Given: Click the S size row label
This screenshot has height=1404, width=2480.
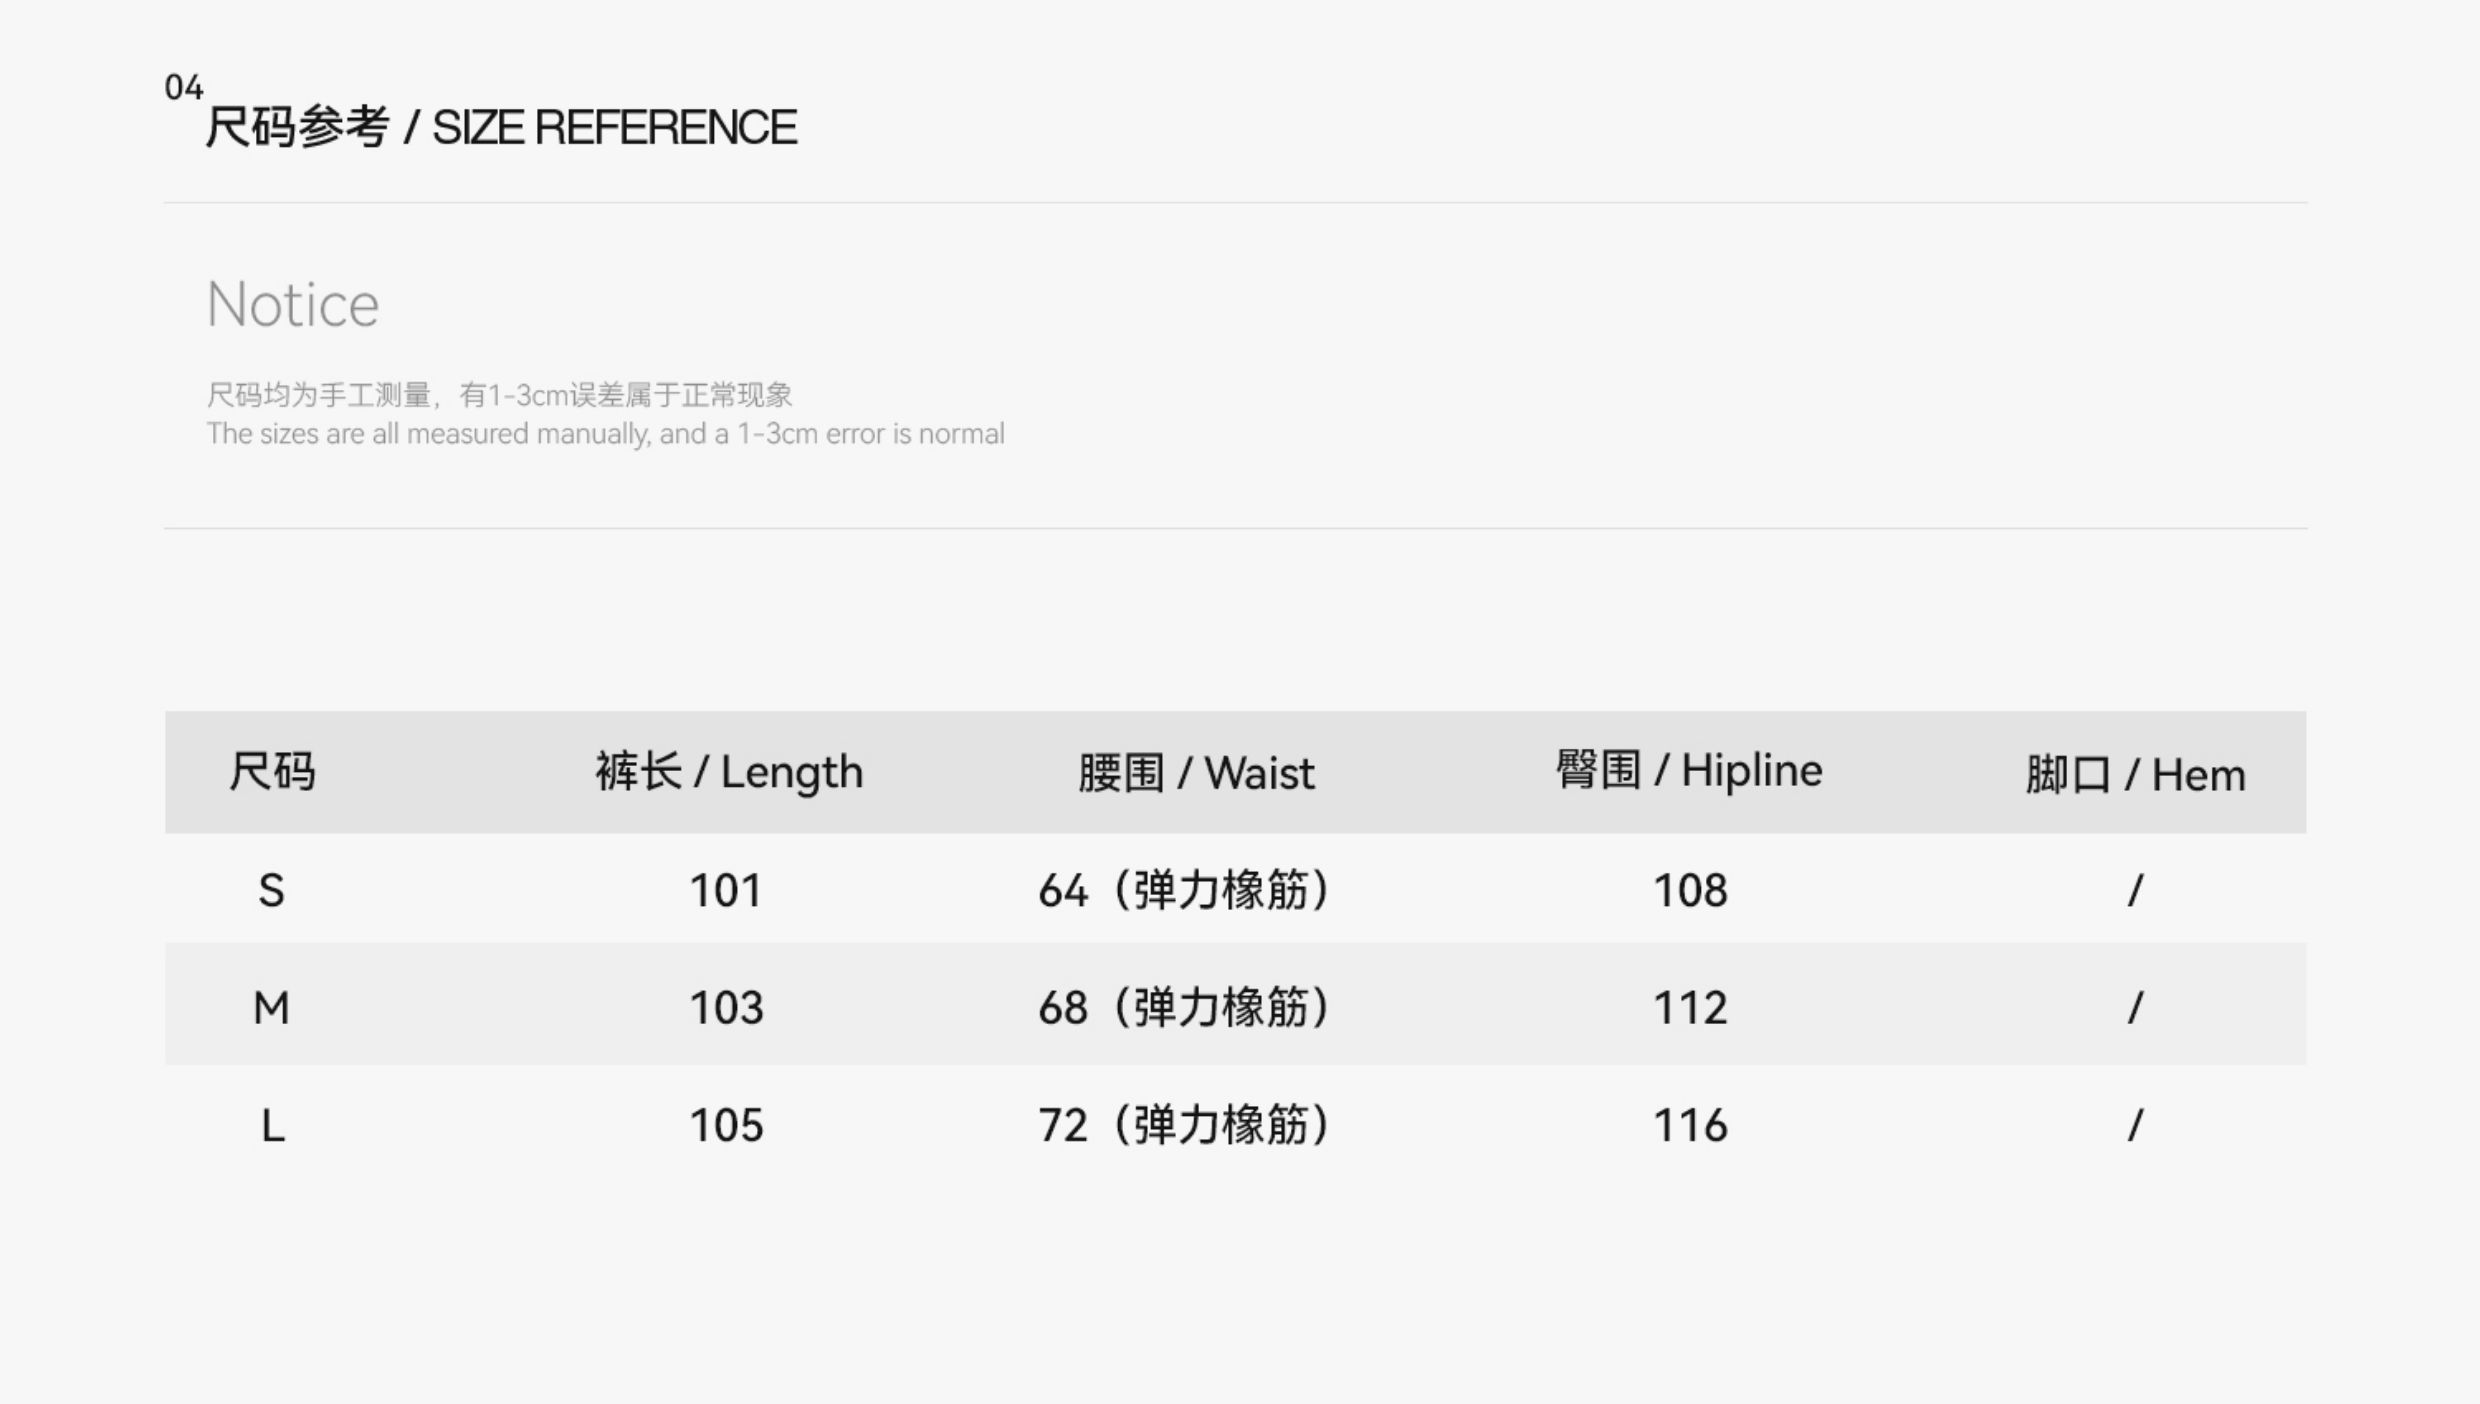Looking at the screenshot, I should tap(271, 890).
